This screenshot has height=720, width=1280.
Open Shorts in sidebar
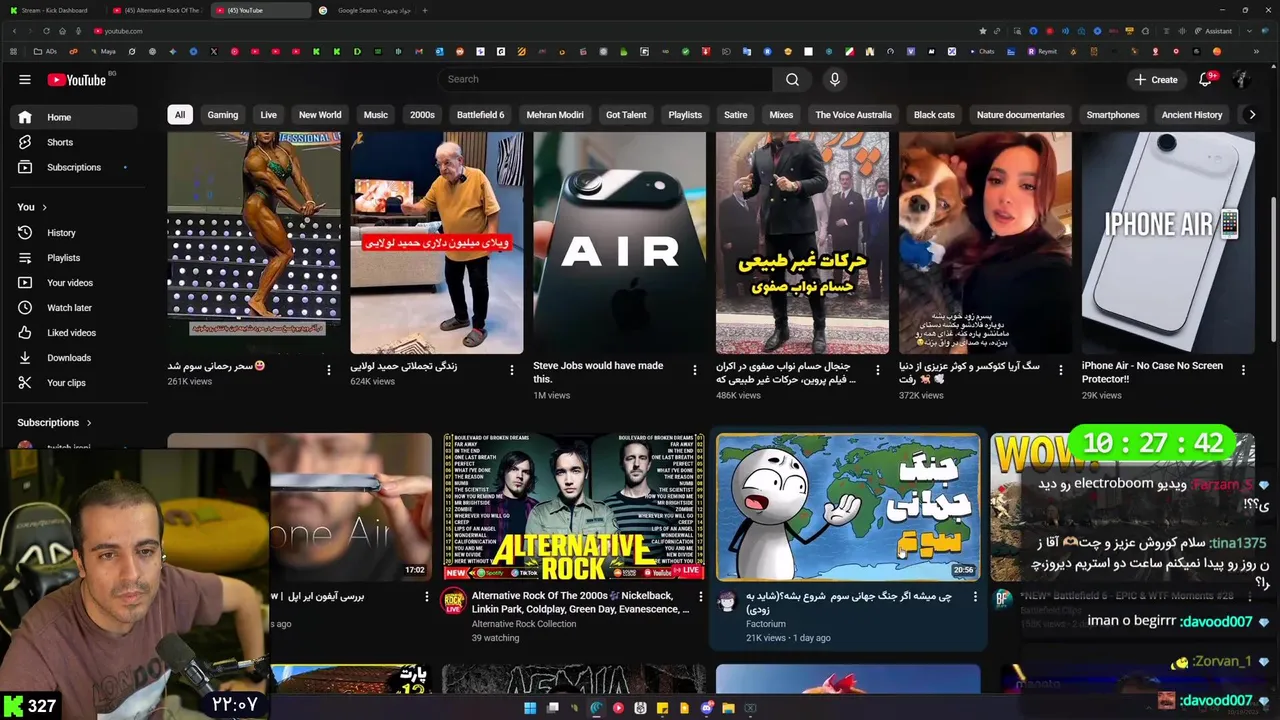74,142
